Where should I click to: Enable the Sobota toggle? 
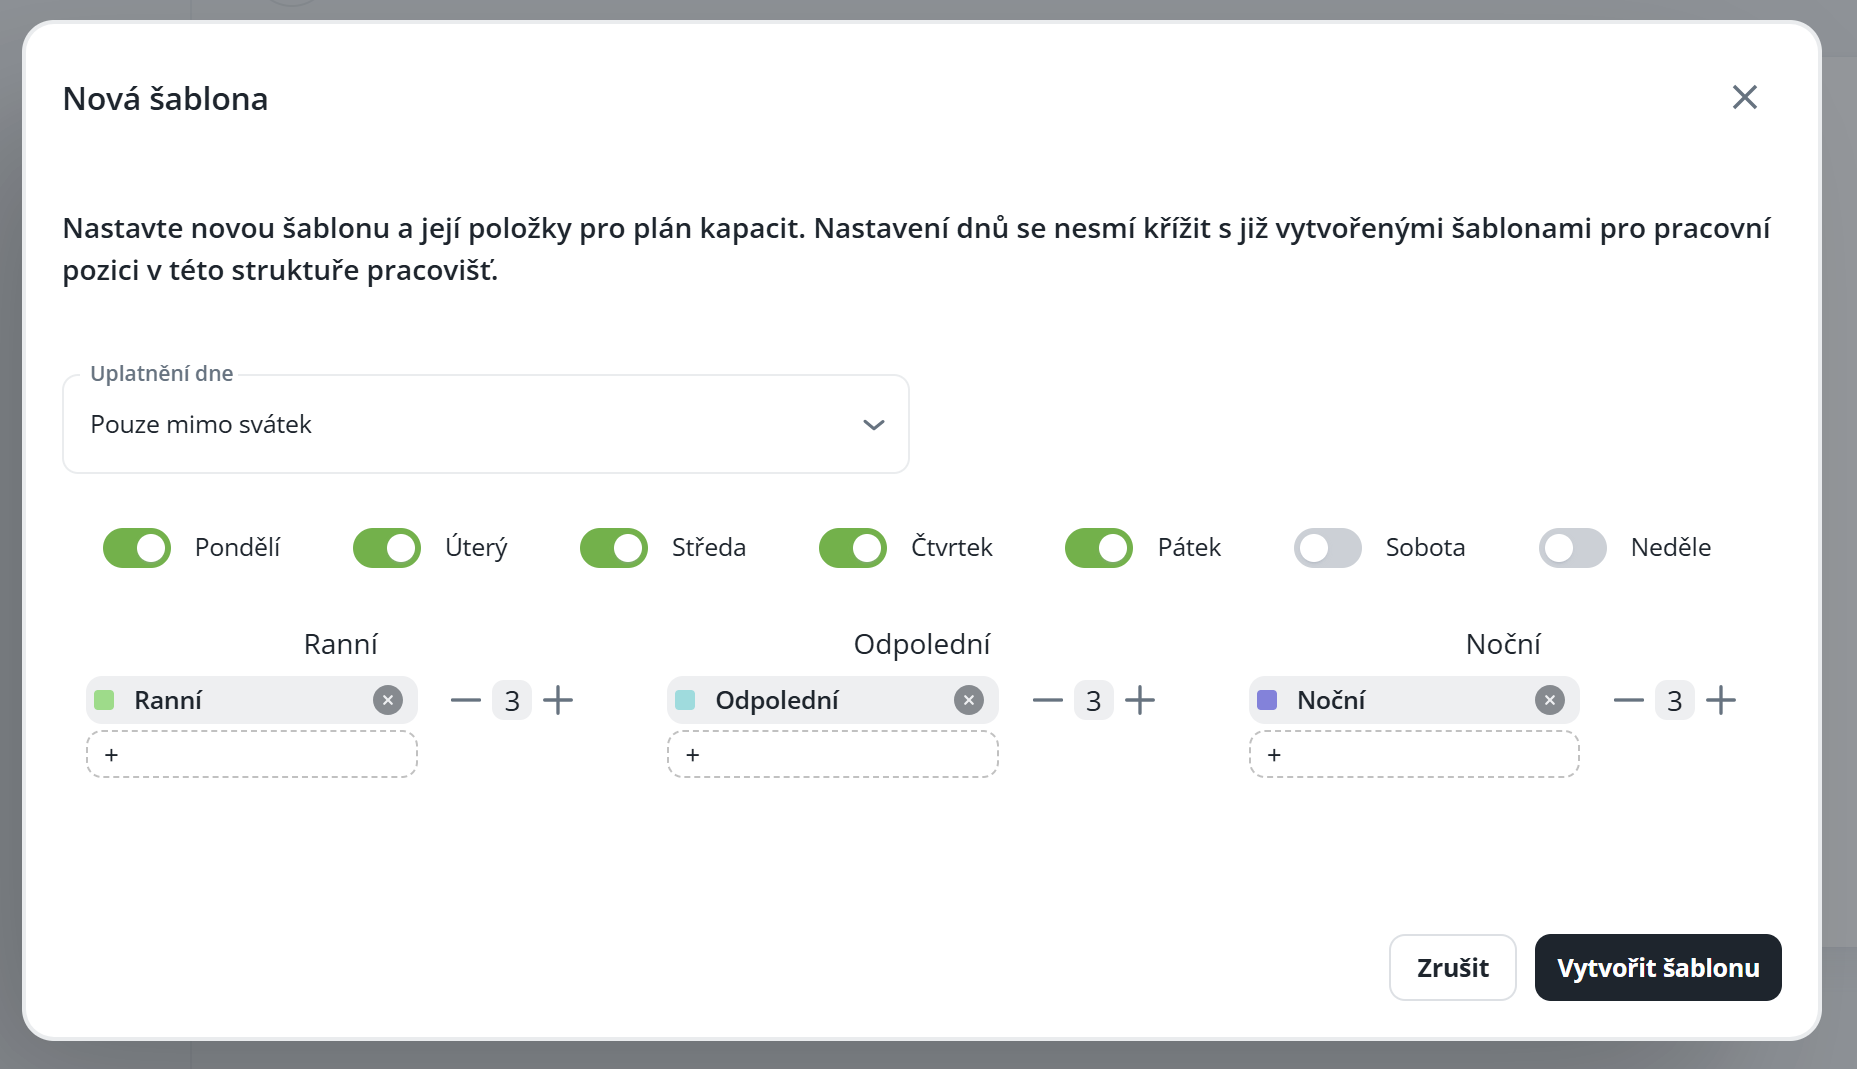pyautogui.click(x=1327, y=548)
